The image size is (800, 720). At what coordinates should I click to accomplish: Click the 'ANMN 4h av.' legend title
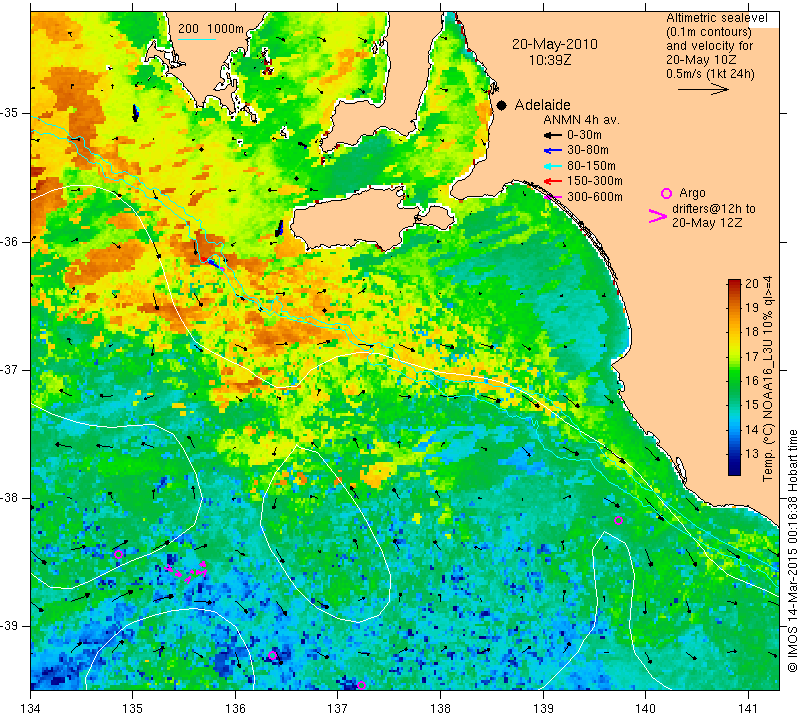(x=581, y=120)
